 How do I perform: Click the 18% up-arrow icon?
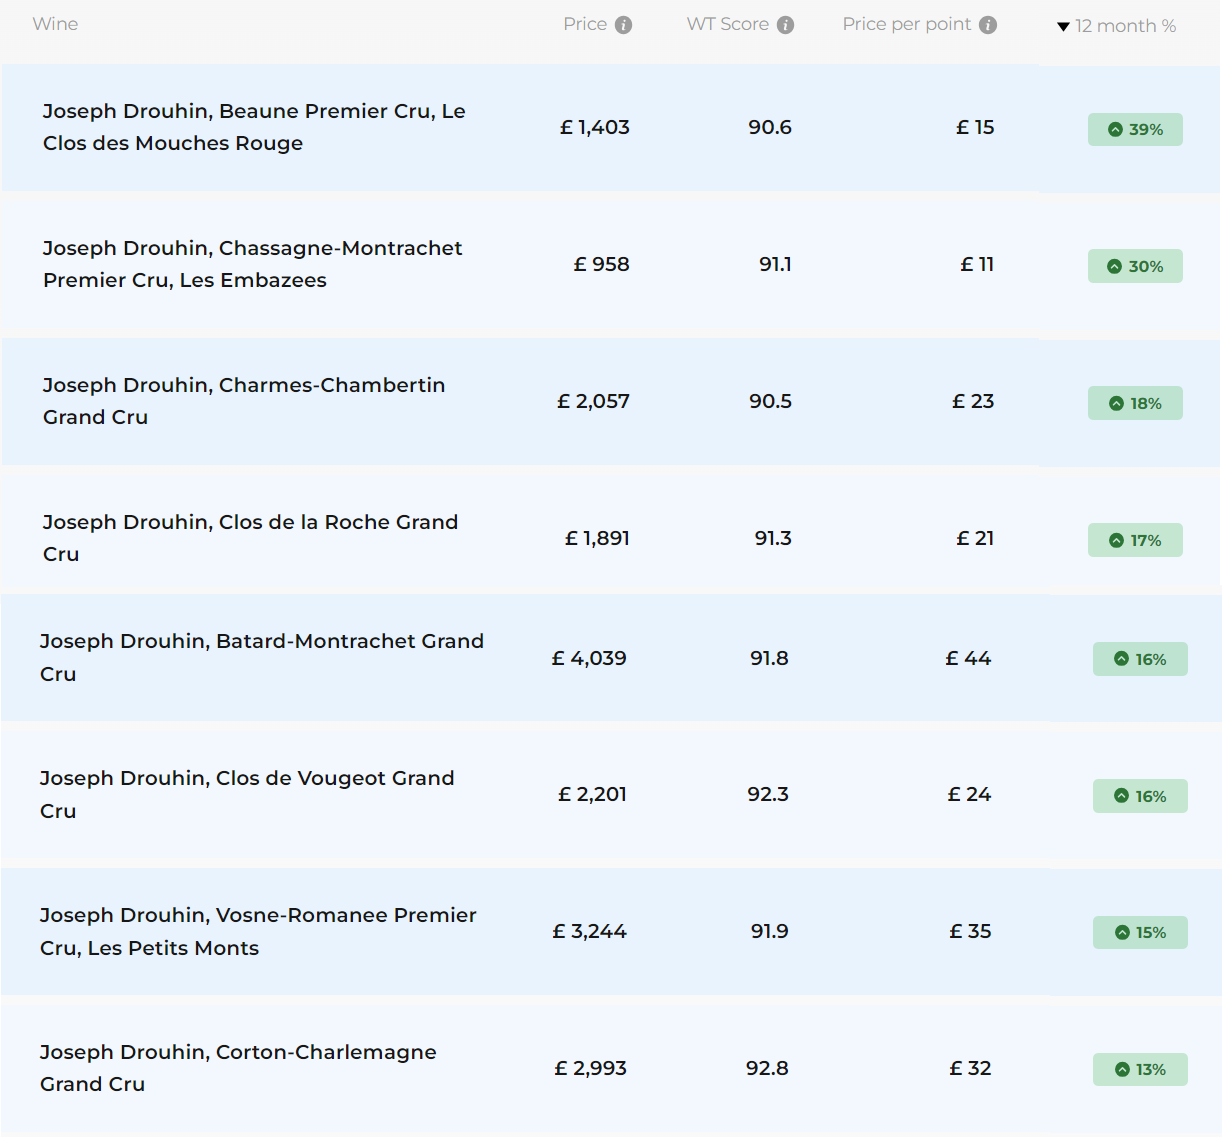click(1116, 404)
